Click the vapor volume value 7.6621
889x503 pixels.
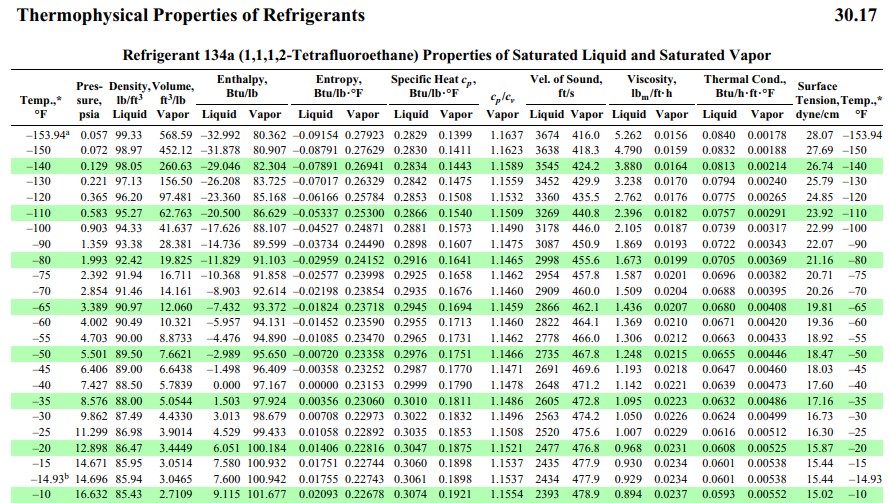pyautogui.click(x=176, y=354)
